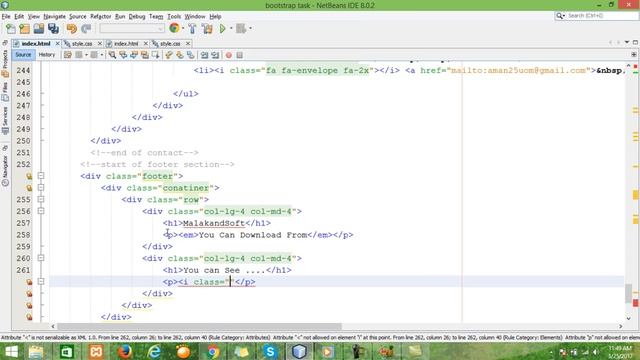The height and width of the screenshot is (360, 640).
Task: Run the project with the green arrow
Action: click(222, 29)
